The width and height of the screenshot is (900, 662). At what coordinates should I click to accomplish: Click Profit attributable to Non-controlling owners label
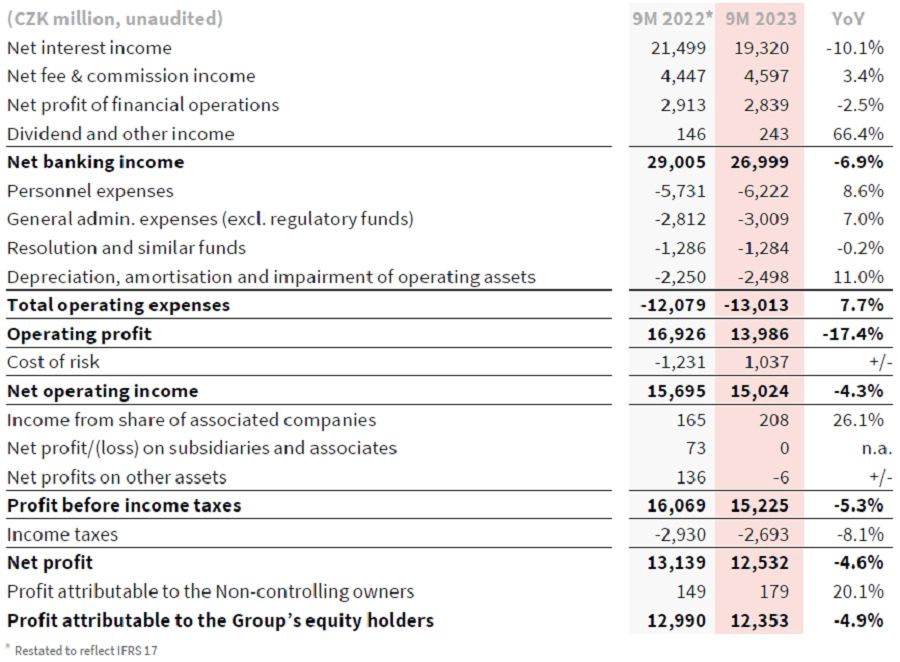point(211,591)
